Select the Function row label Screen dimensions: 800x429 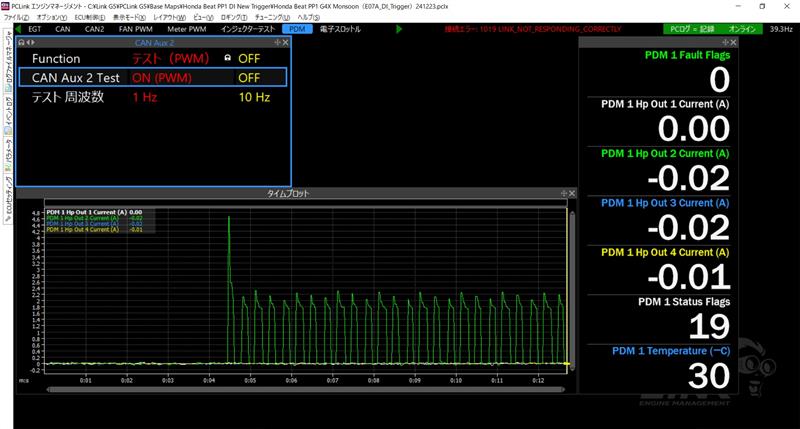coord(56,59)
